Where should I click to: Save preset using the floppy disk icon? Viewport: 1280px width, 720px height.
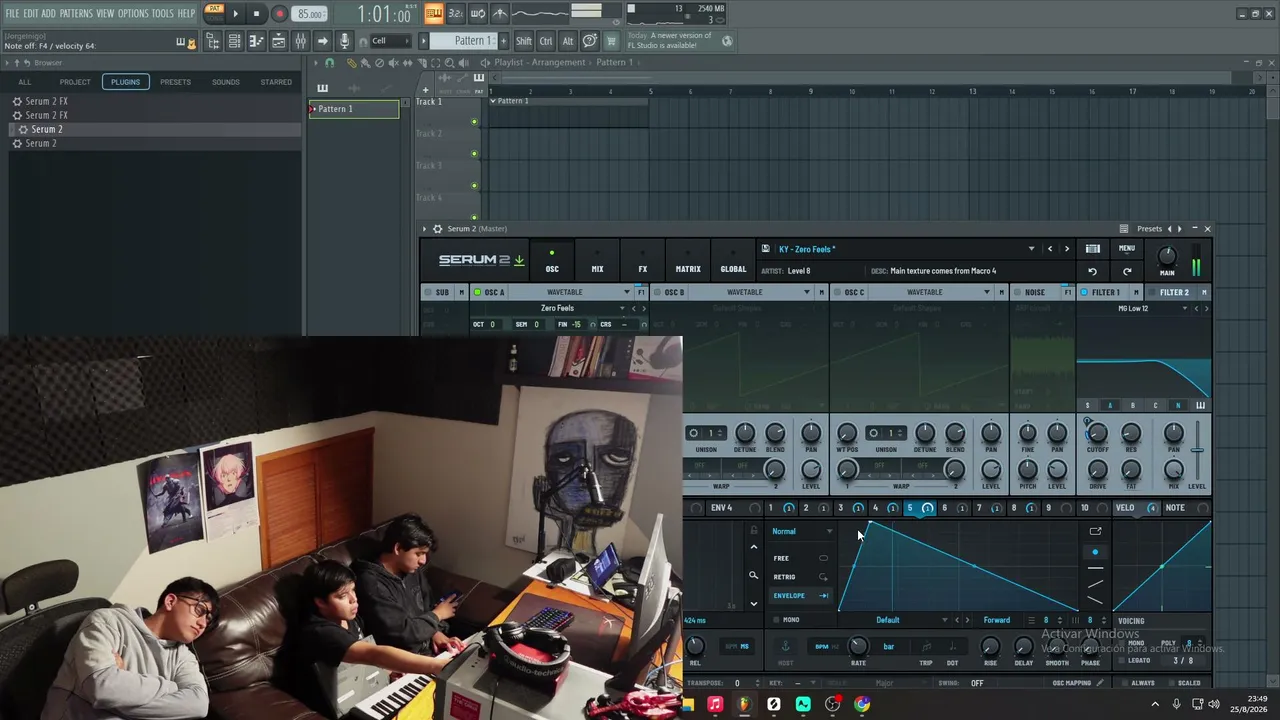[766, 249]
